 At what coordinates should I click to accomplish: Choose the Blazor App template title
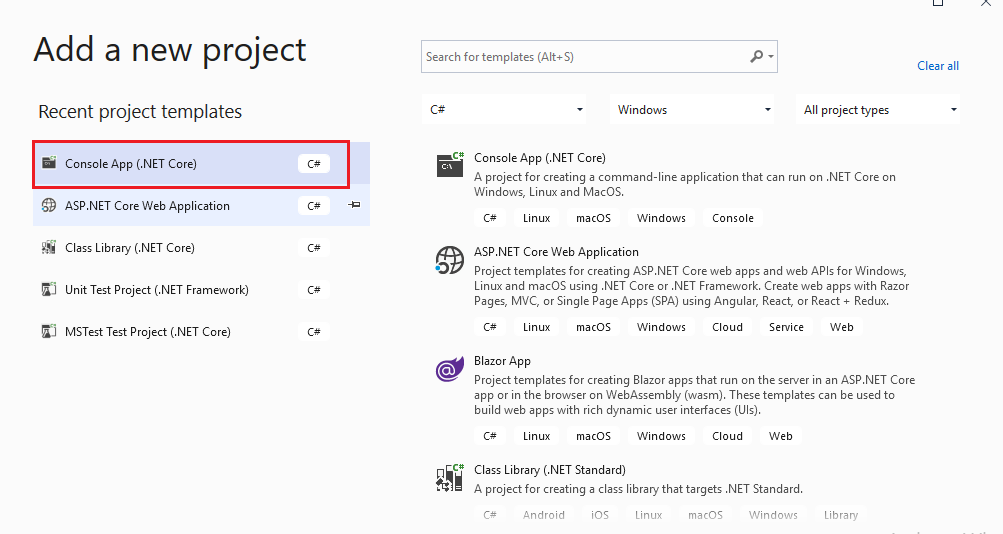[502, 361]
